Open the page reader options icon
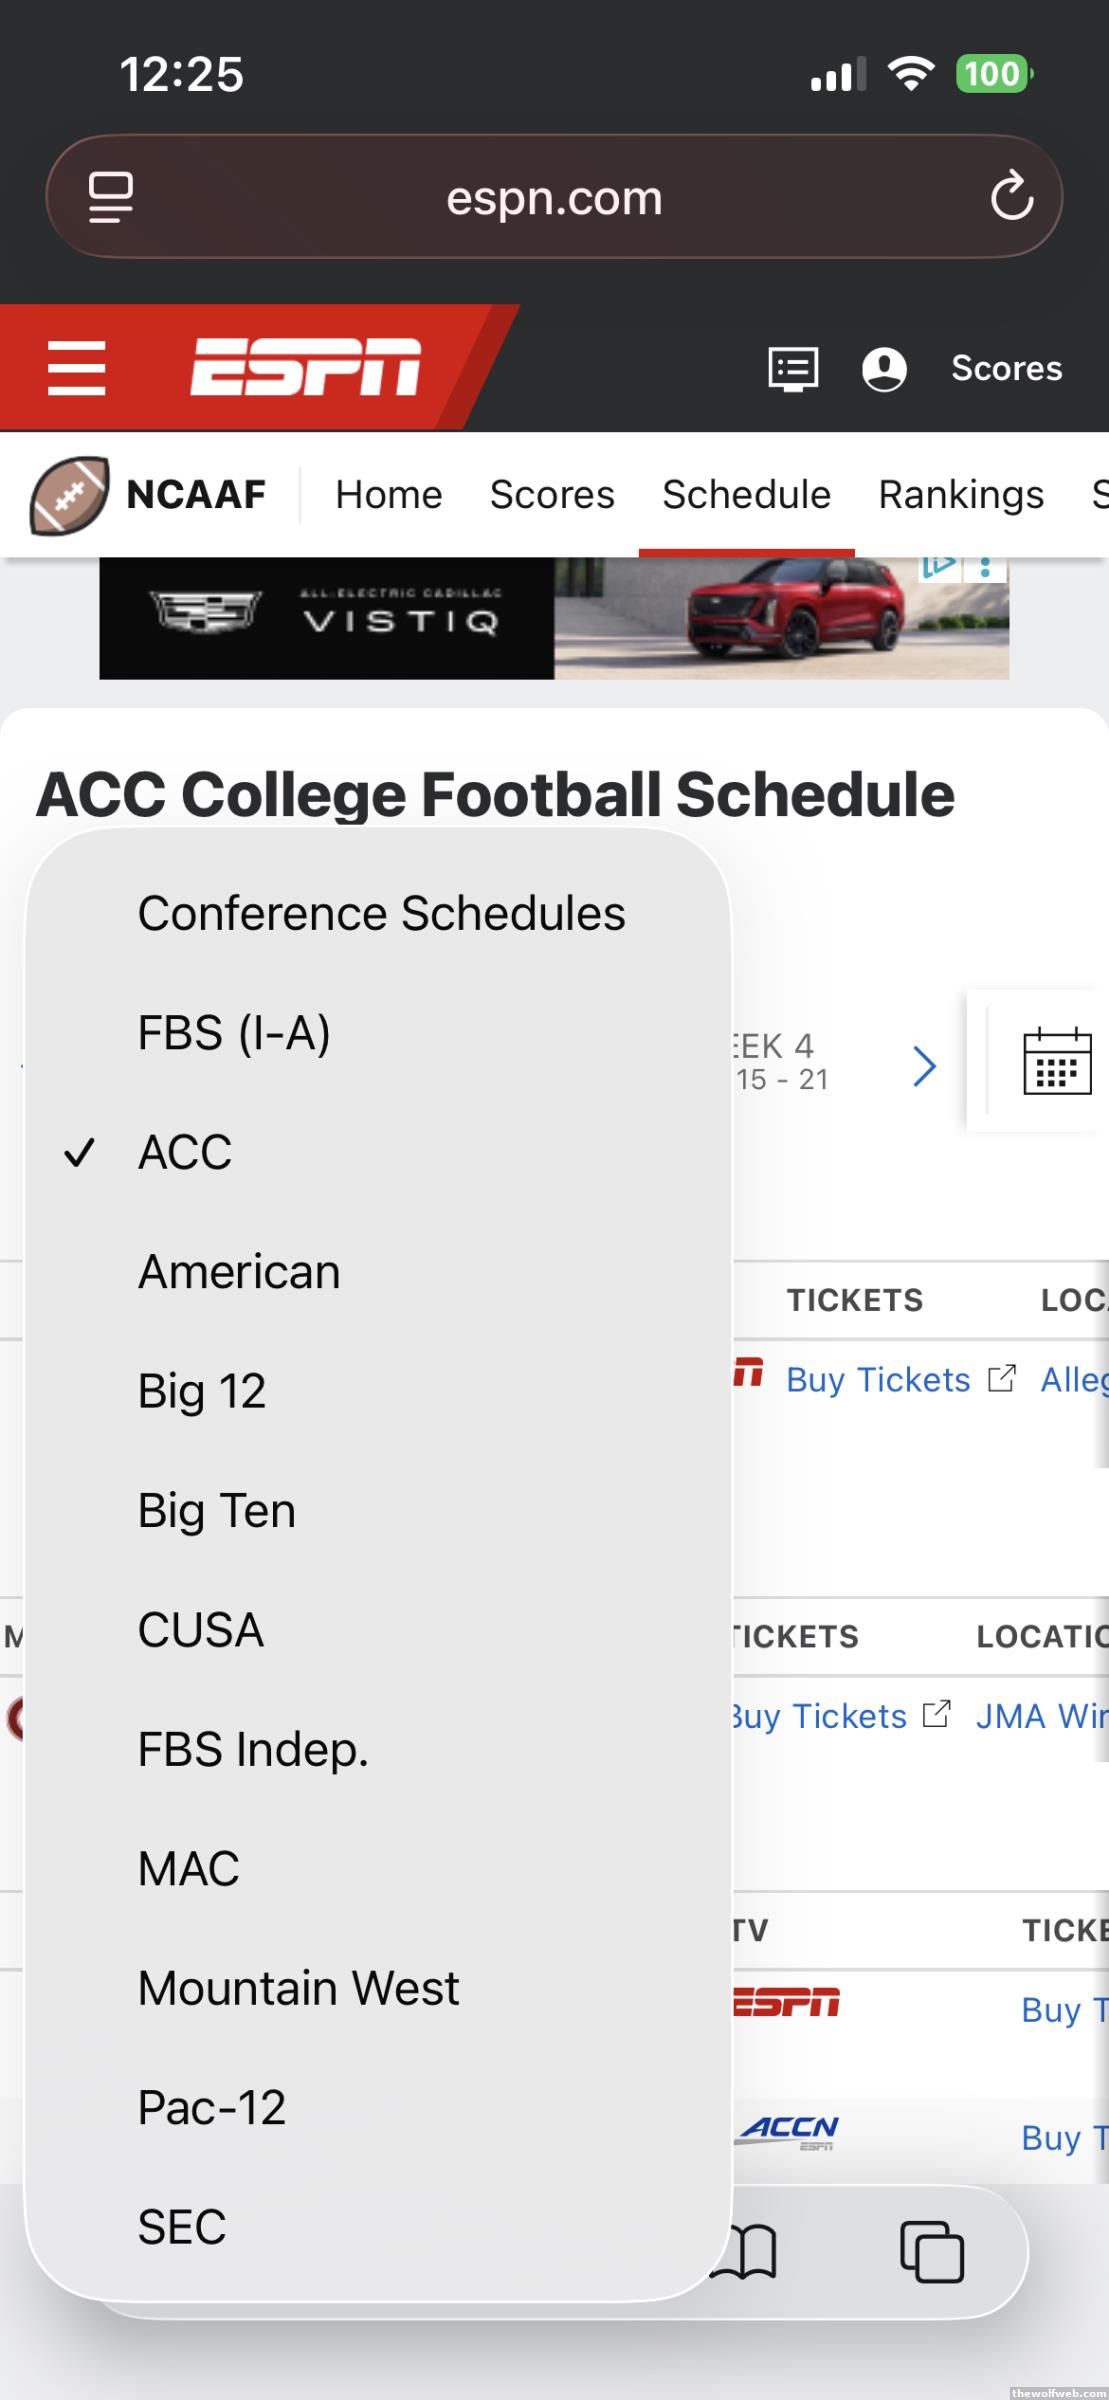1109x2400 pixels. 110,196
